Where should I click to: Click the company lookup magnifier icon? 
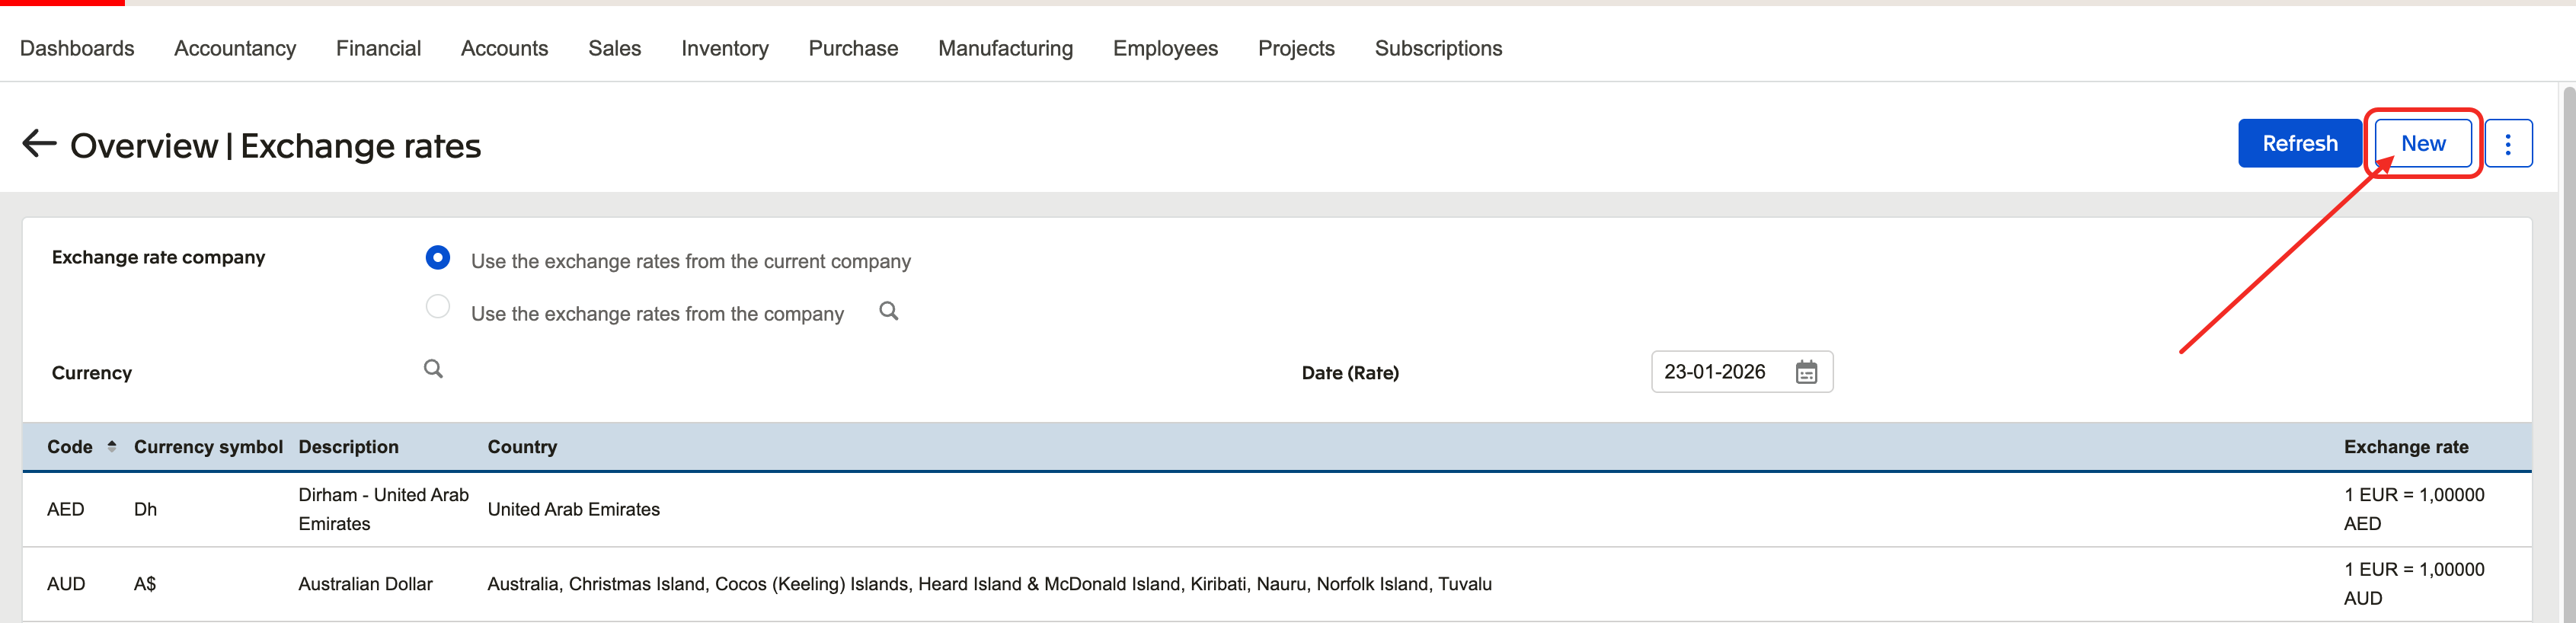888,311
